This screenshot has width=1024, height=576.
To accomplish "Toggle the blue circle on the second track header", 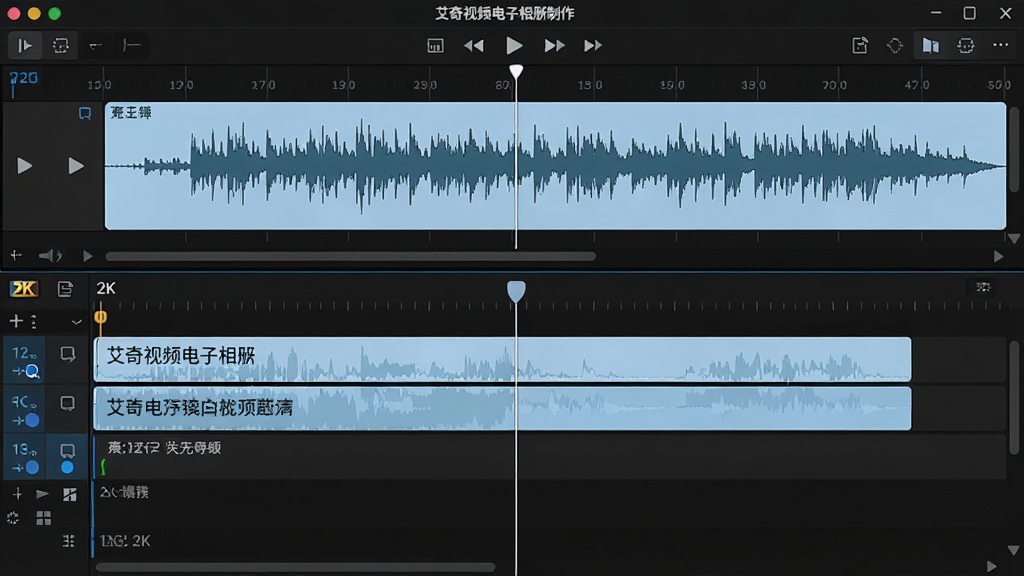I will coord(32,421).
